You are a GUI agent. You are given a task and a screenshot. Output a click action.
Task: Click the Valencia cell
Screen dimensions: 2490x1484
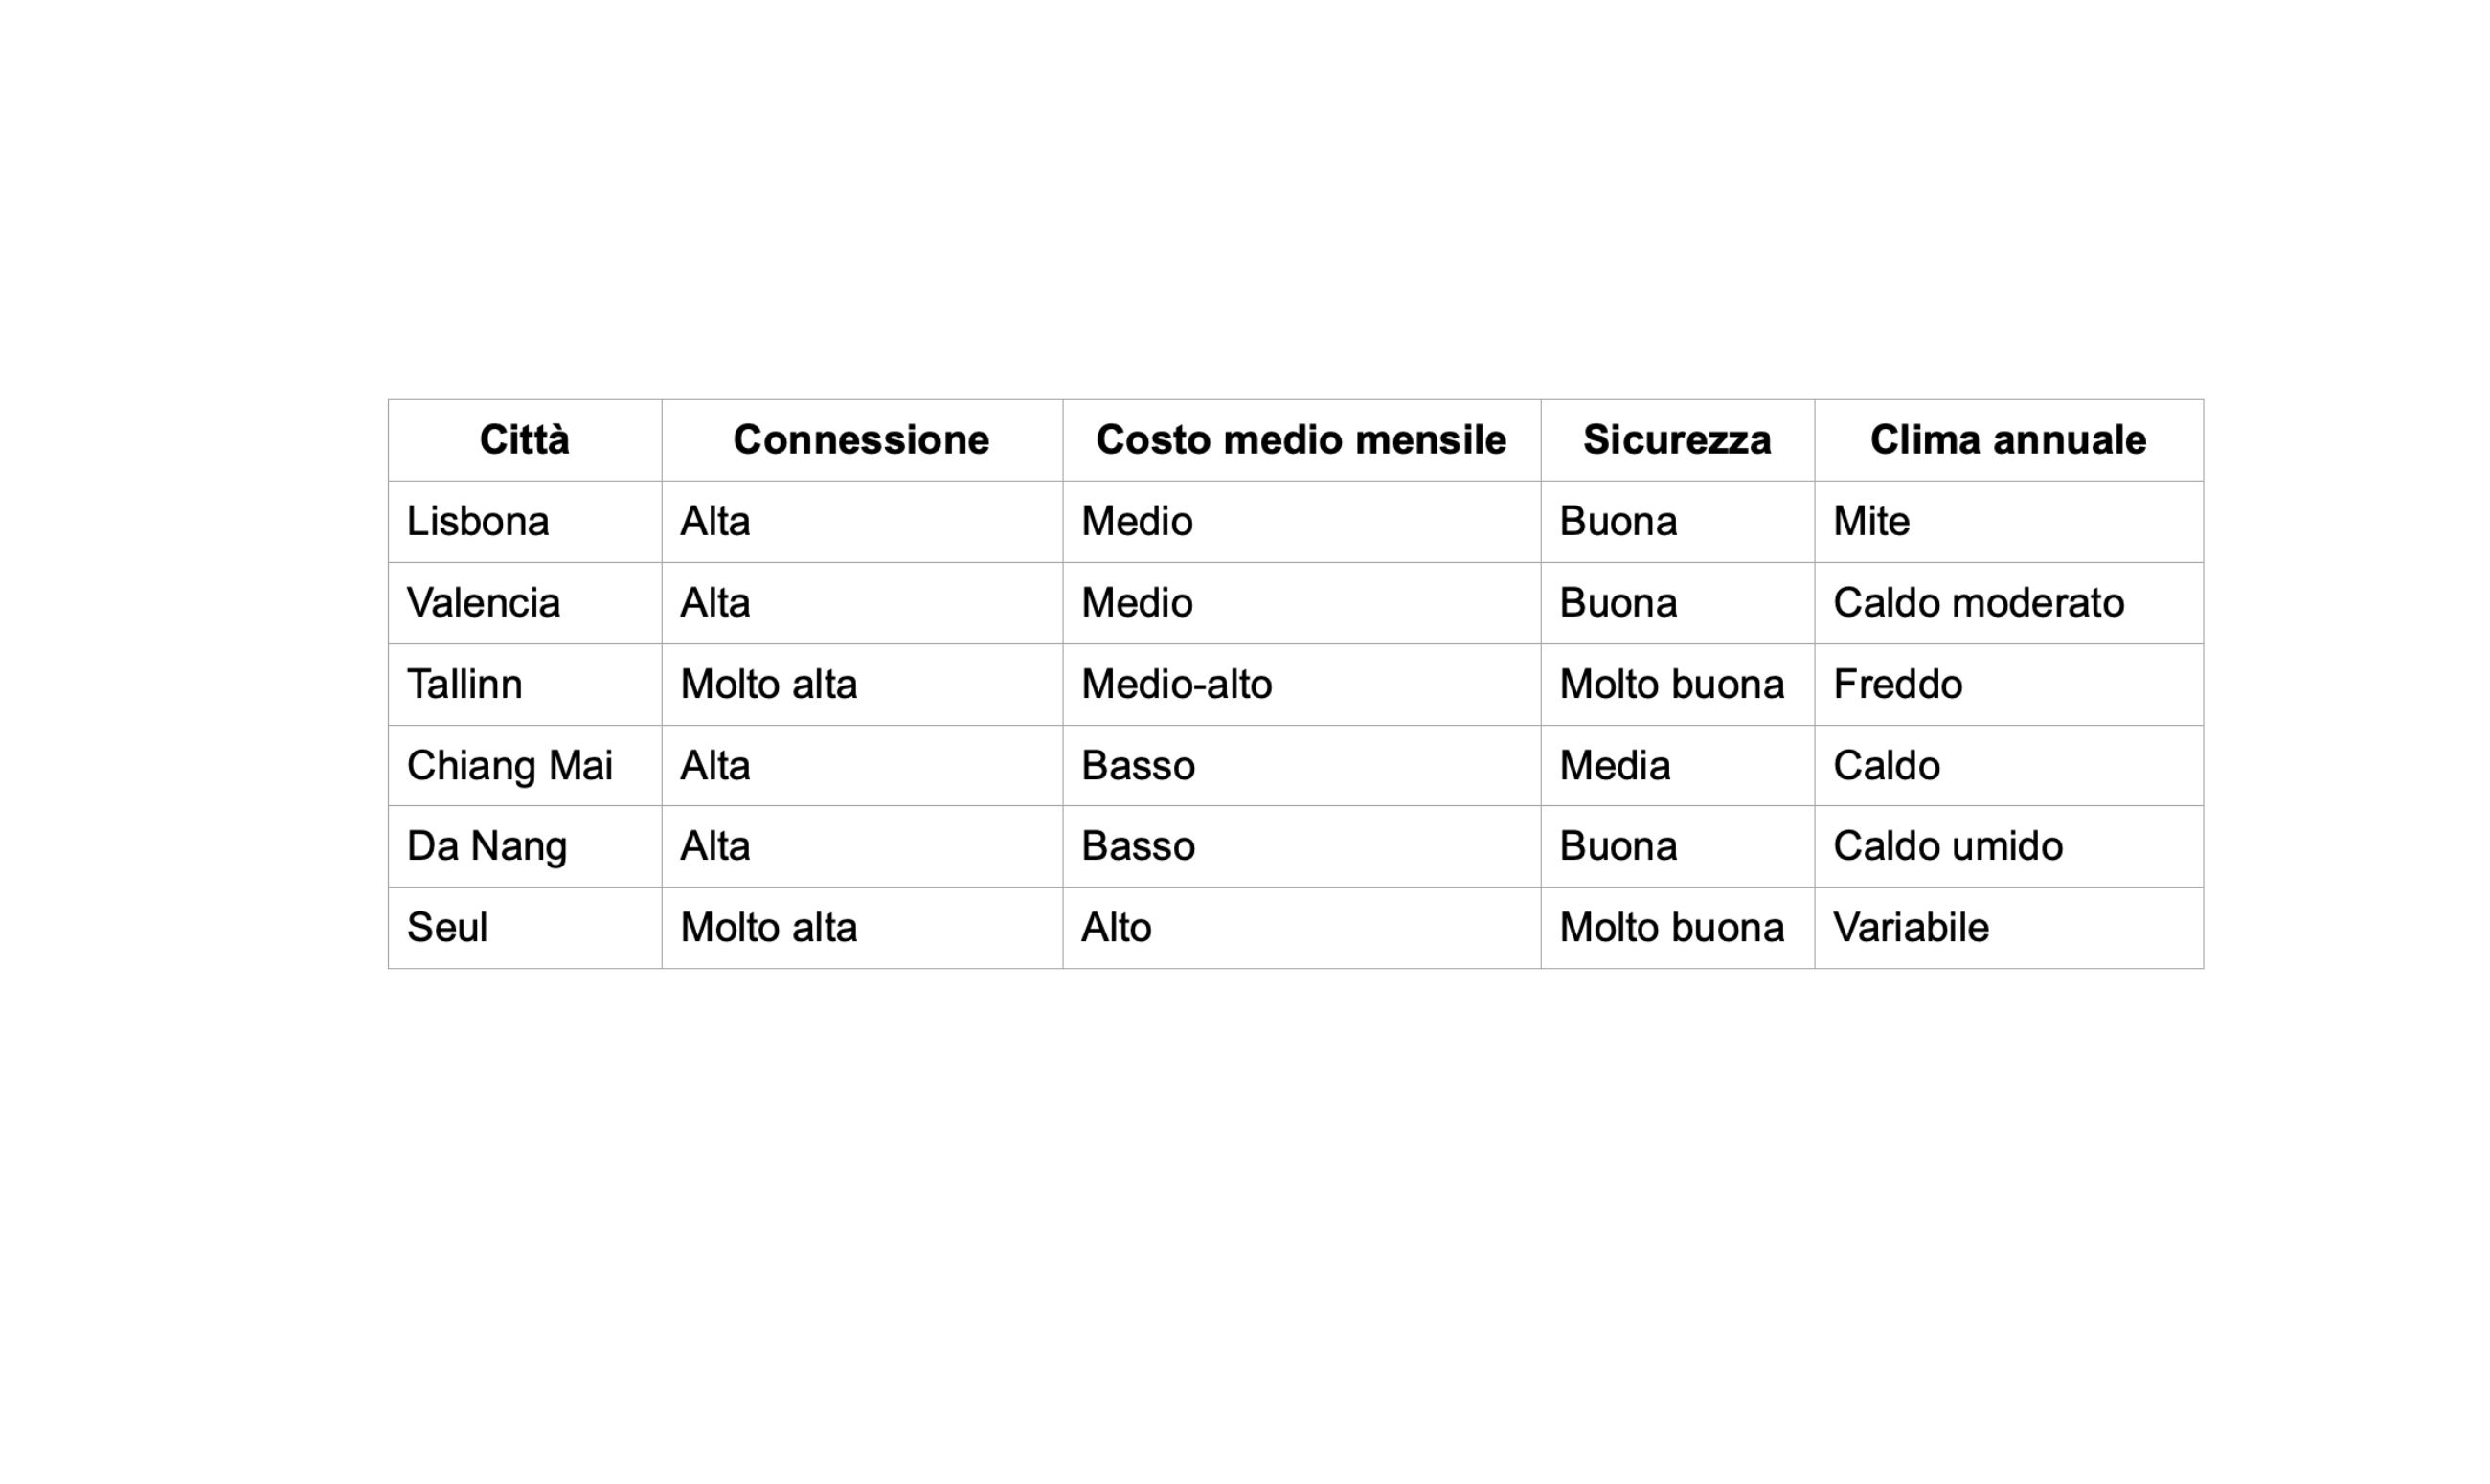point(483,603)
